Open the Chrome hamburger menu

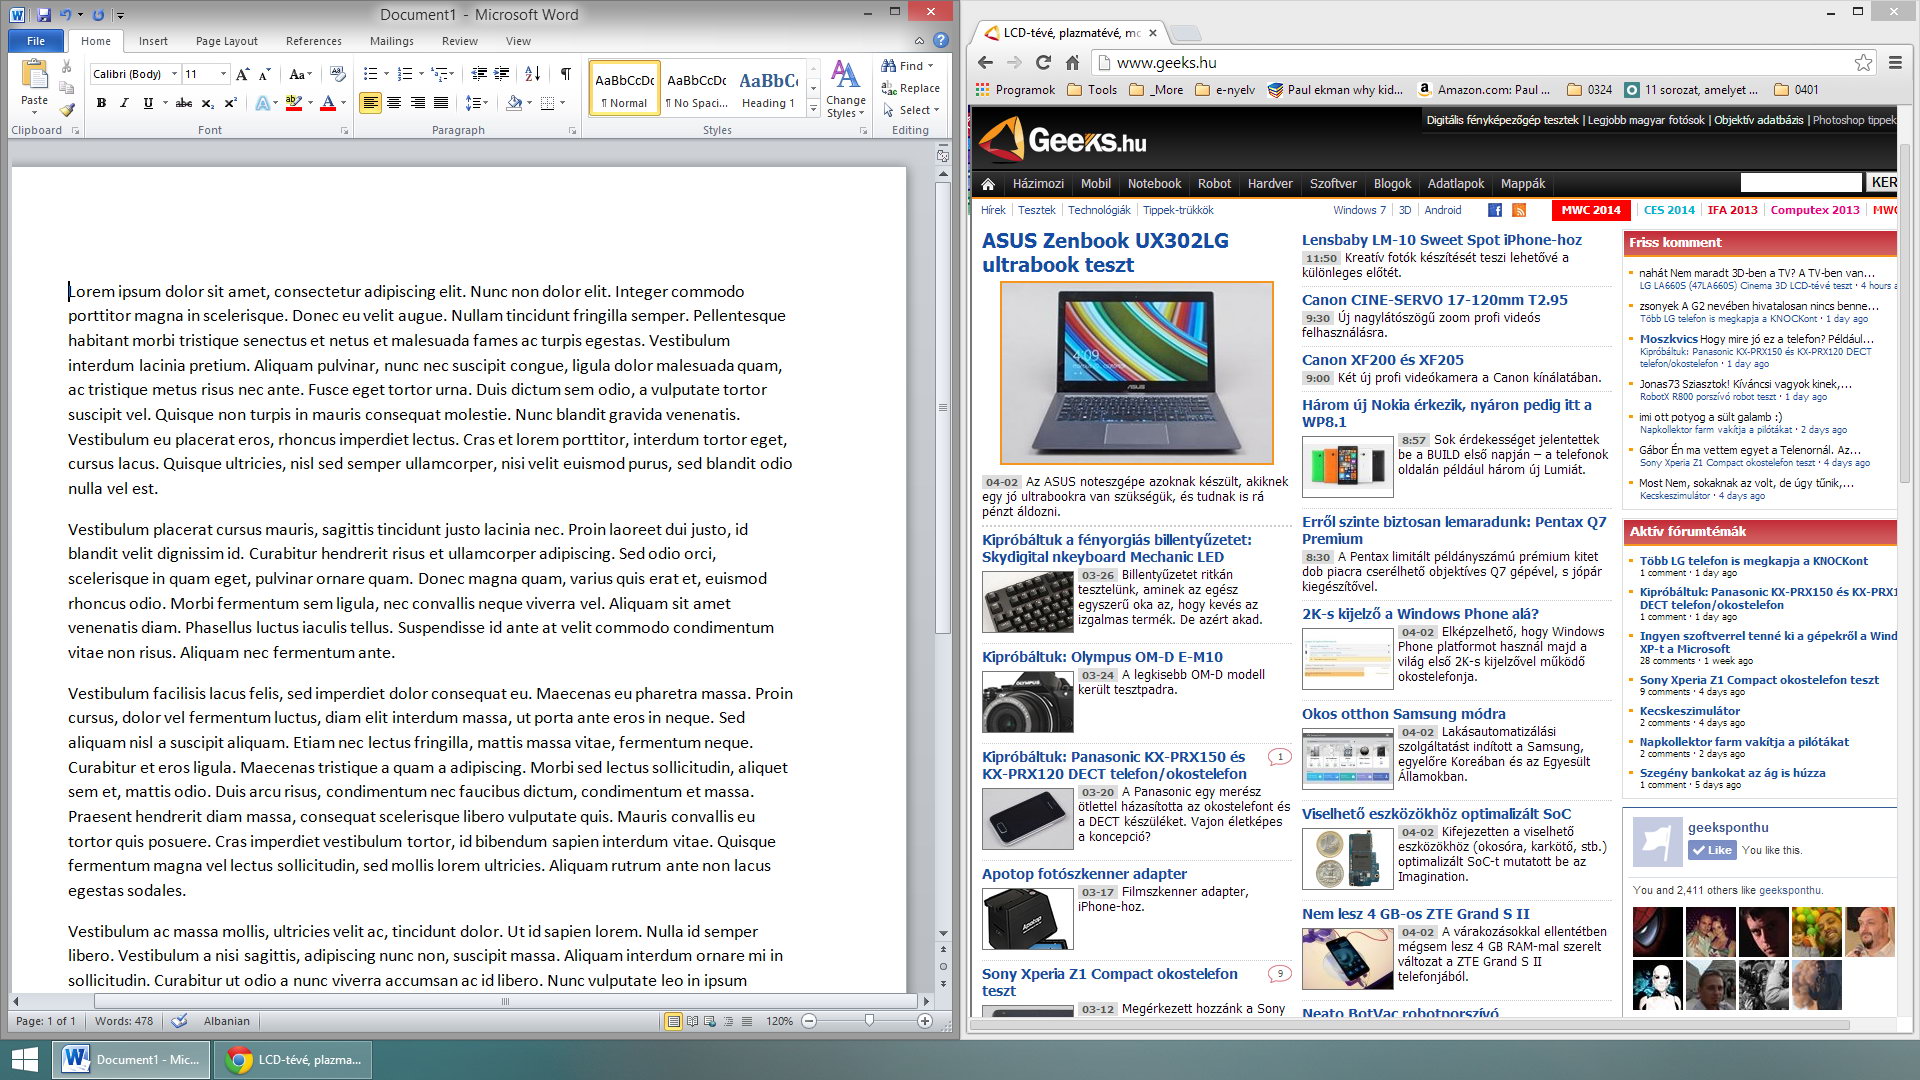point(1895,62)
